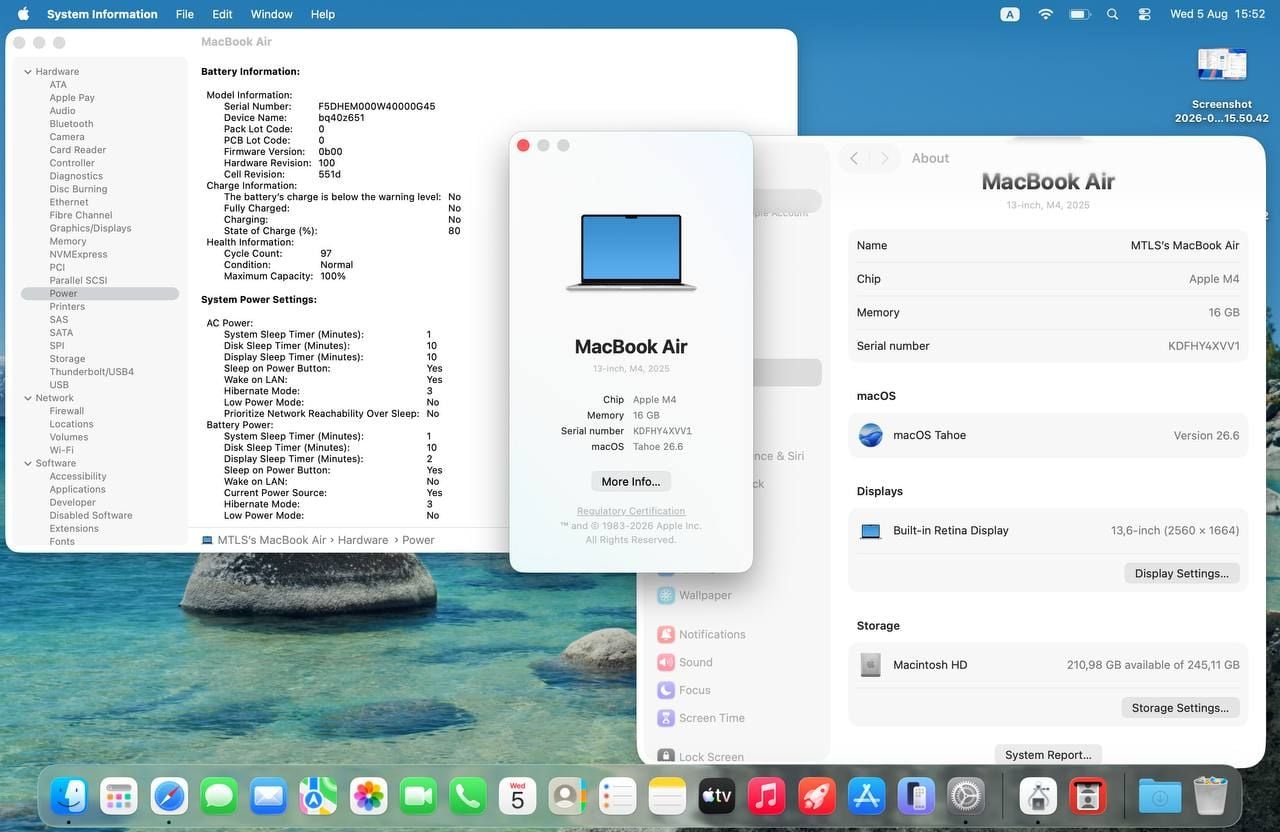Click the System Report... button
This screenshot has width=1280, height=832.
(1048, 755)
